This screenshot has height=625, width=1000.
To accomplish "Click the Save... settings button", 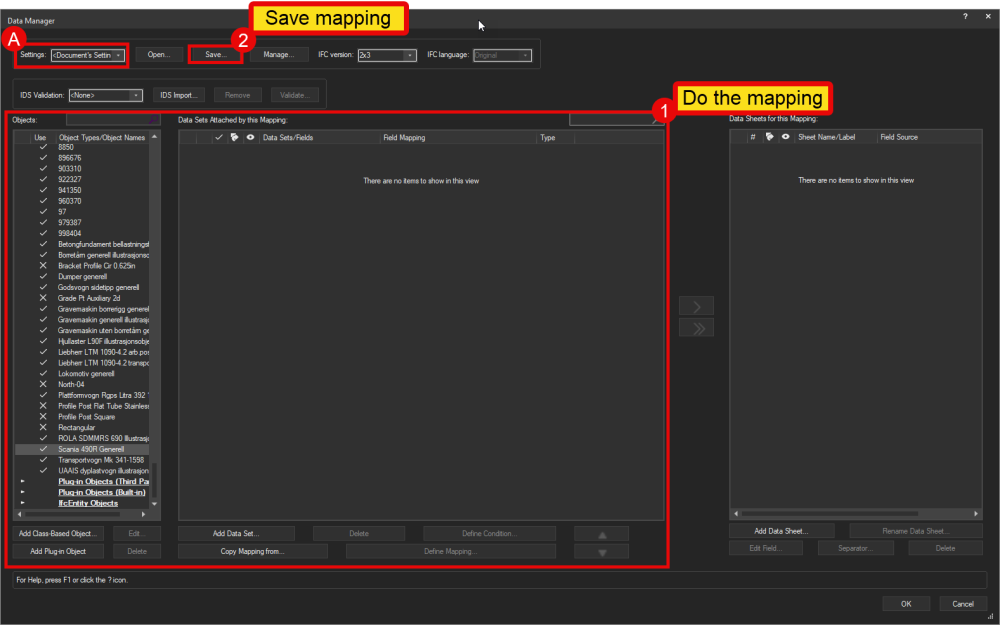I will pyautogui.click(x=216, y=55).
